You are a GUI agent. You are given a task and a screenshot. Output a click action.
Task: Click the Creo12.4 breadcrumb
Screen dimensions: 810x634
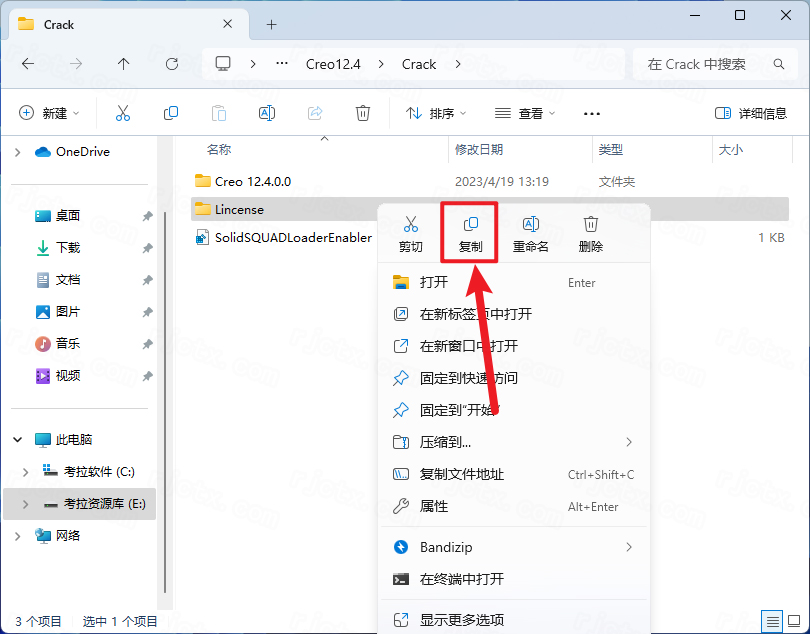(x=333, y=64)
